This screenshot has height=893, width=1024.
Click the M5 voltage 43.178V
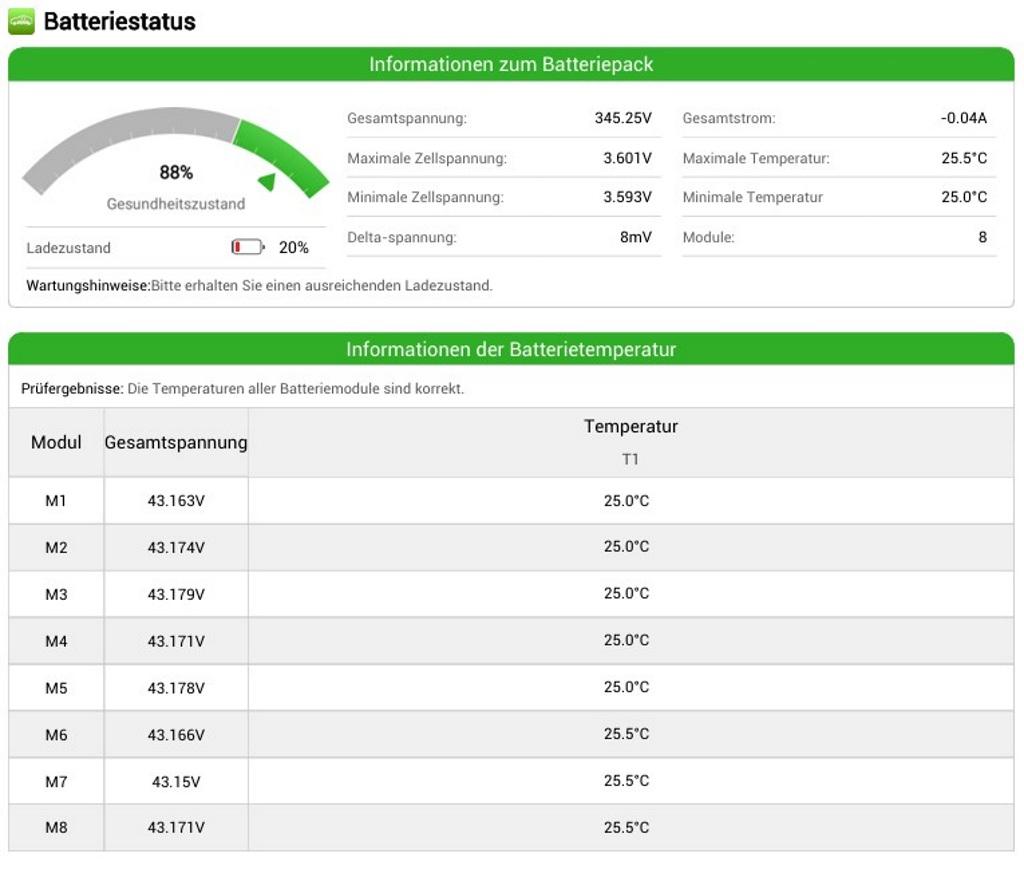point(176,688)
